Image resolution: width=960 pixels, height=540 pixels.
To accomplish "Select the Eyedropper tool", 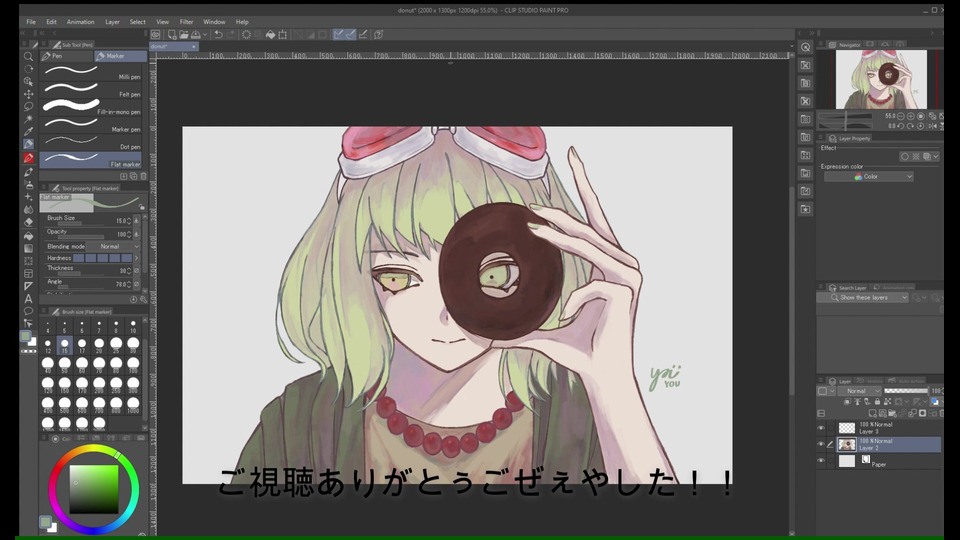I will point(28,132).
